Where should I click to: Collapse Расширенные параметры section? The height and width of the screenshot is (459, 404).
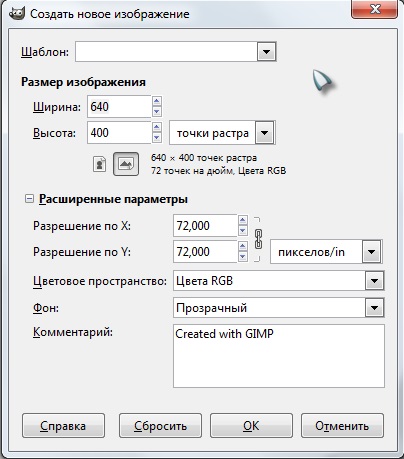pyautogui.click(x=29, y=199)
